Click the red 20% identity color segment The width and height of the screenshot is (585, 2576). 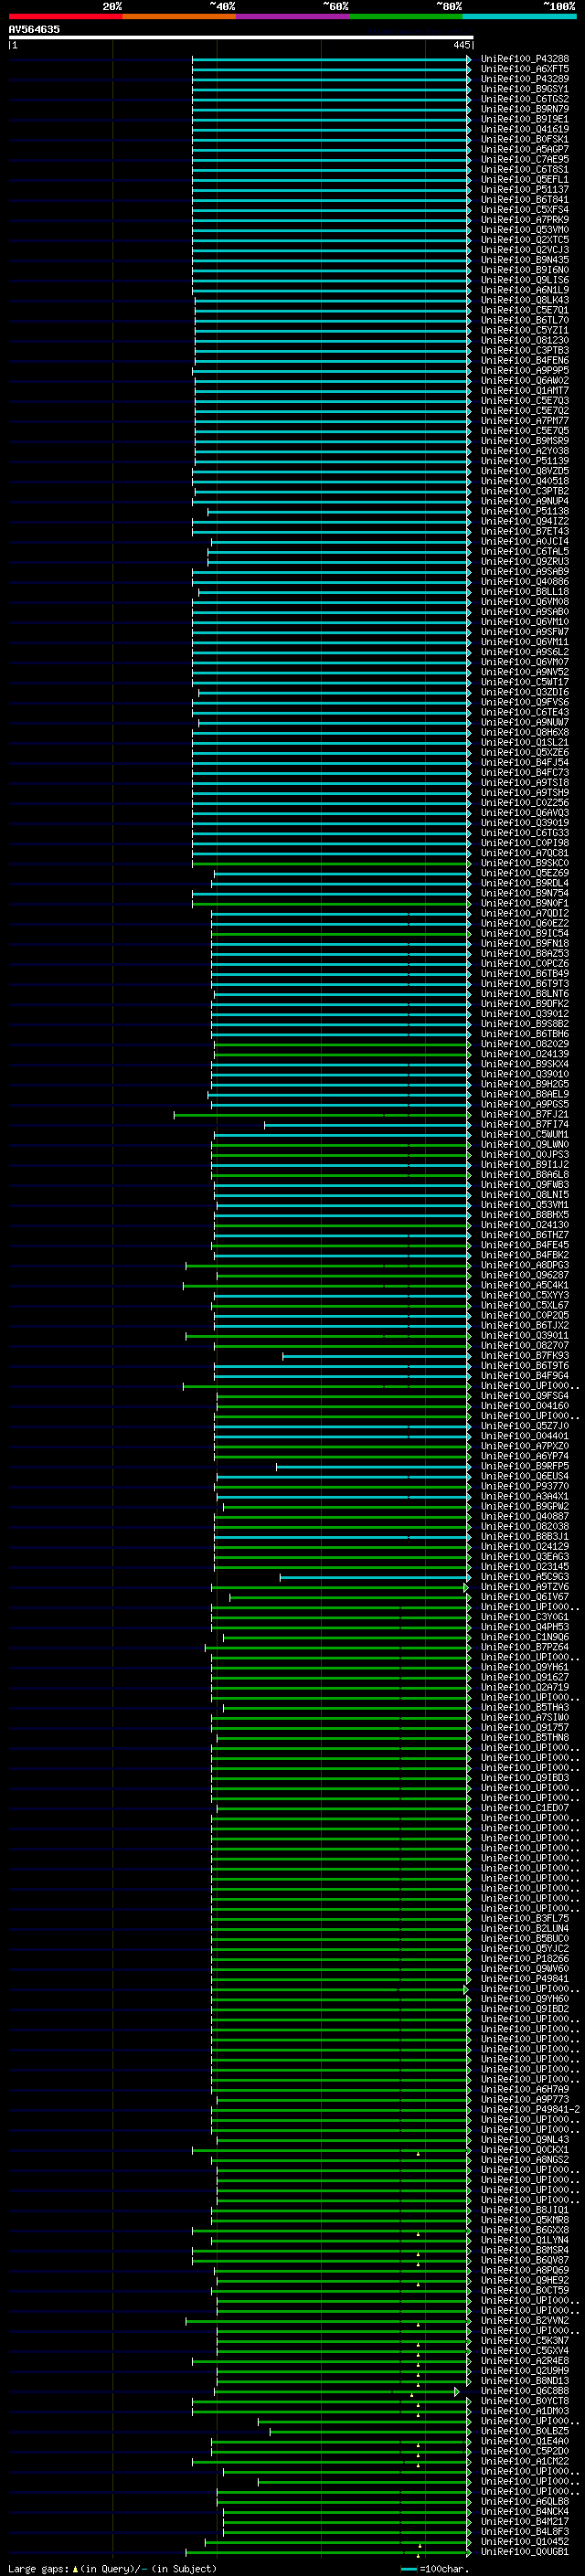[x=65, y=17]
